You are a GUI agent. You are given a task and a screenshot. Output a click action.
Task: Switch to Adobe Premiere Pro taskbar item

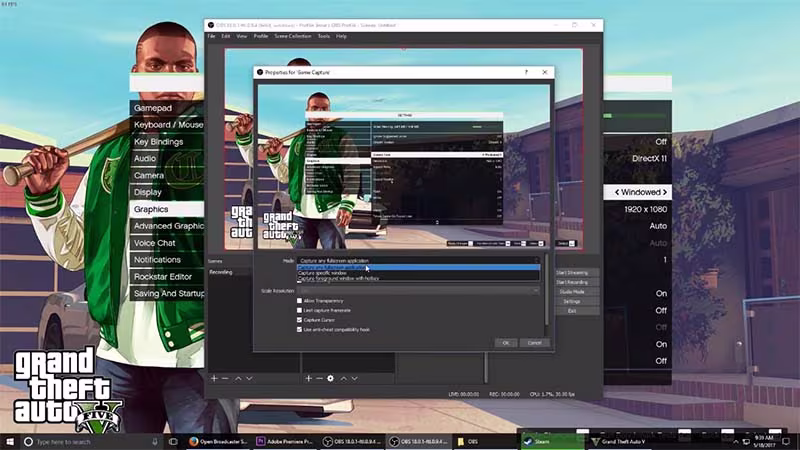point(285,441)
